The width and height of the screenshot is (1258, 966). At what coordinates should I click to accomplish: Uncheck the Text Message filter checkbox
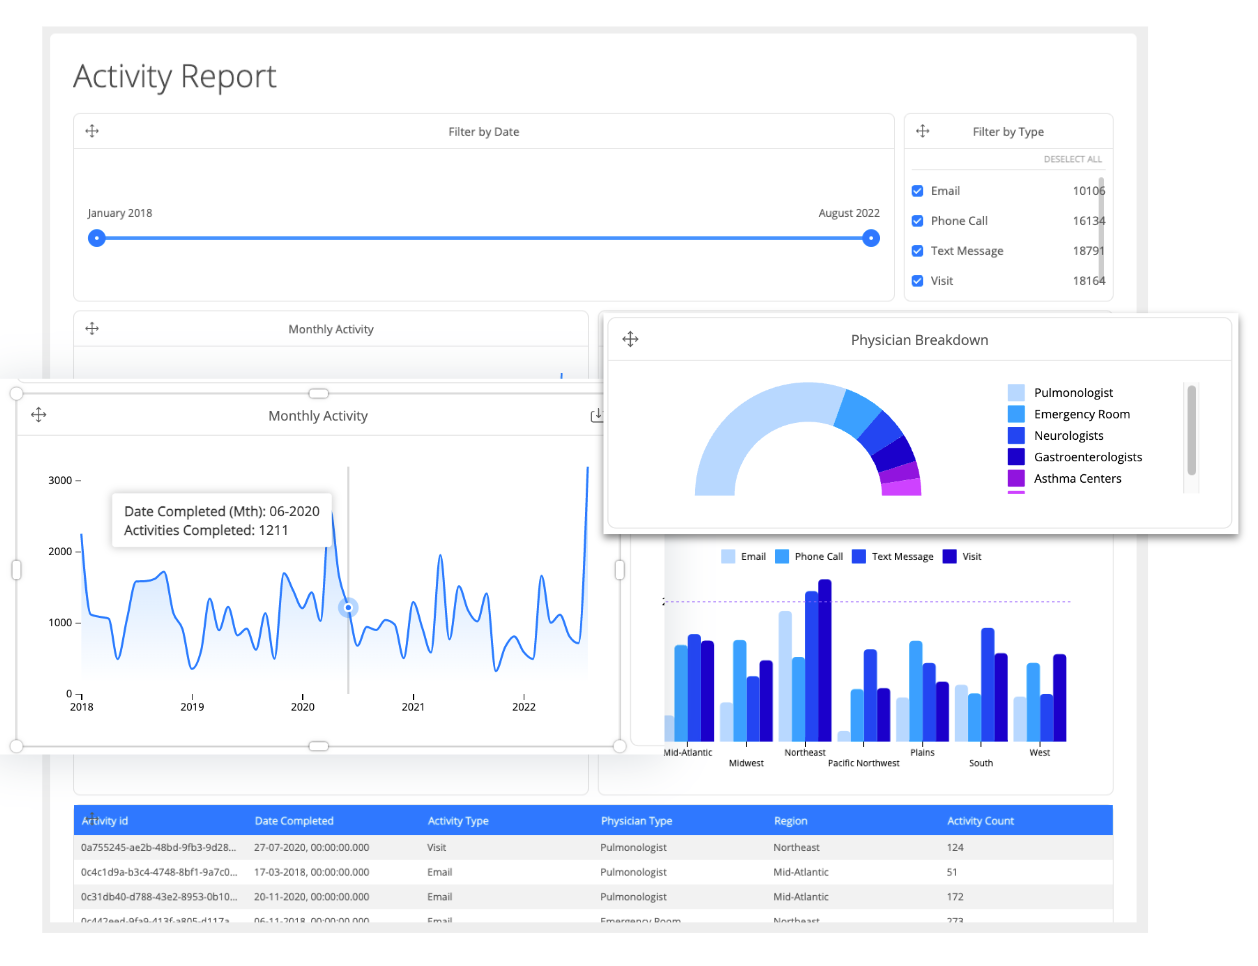(x=917, y=251)
